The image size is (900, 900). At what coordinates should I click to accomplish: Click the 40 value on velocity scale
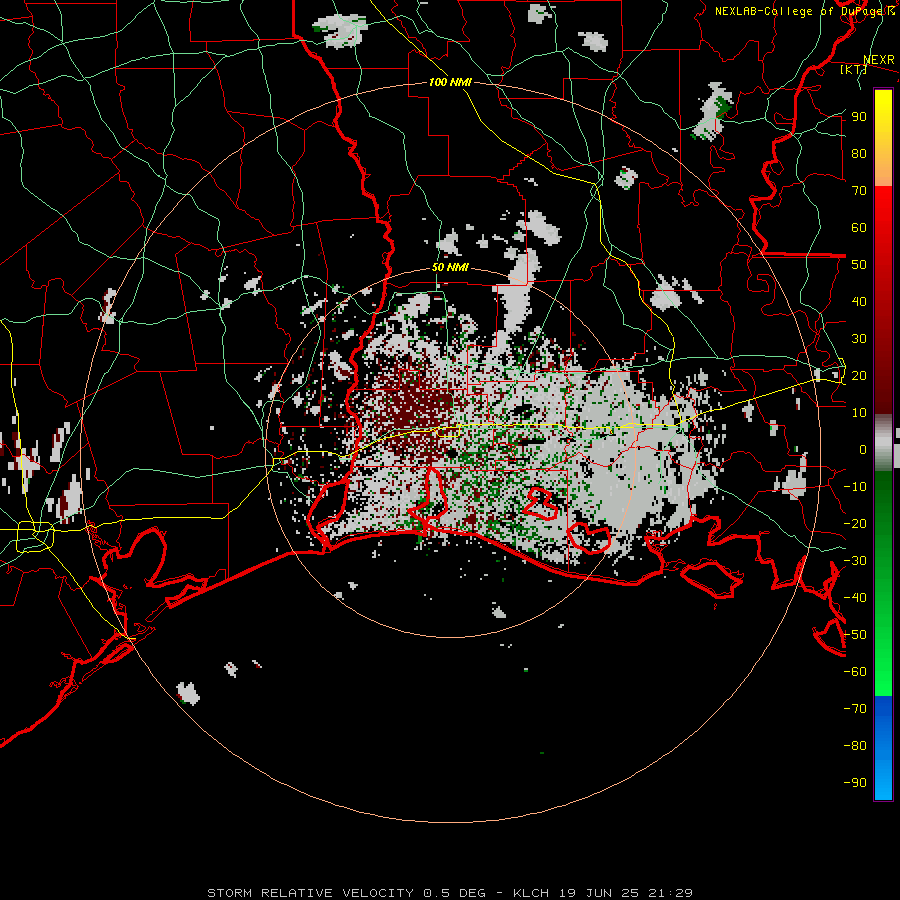859,301
